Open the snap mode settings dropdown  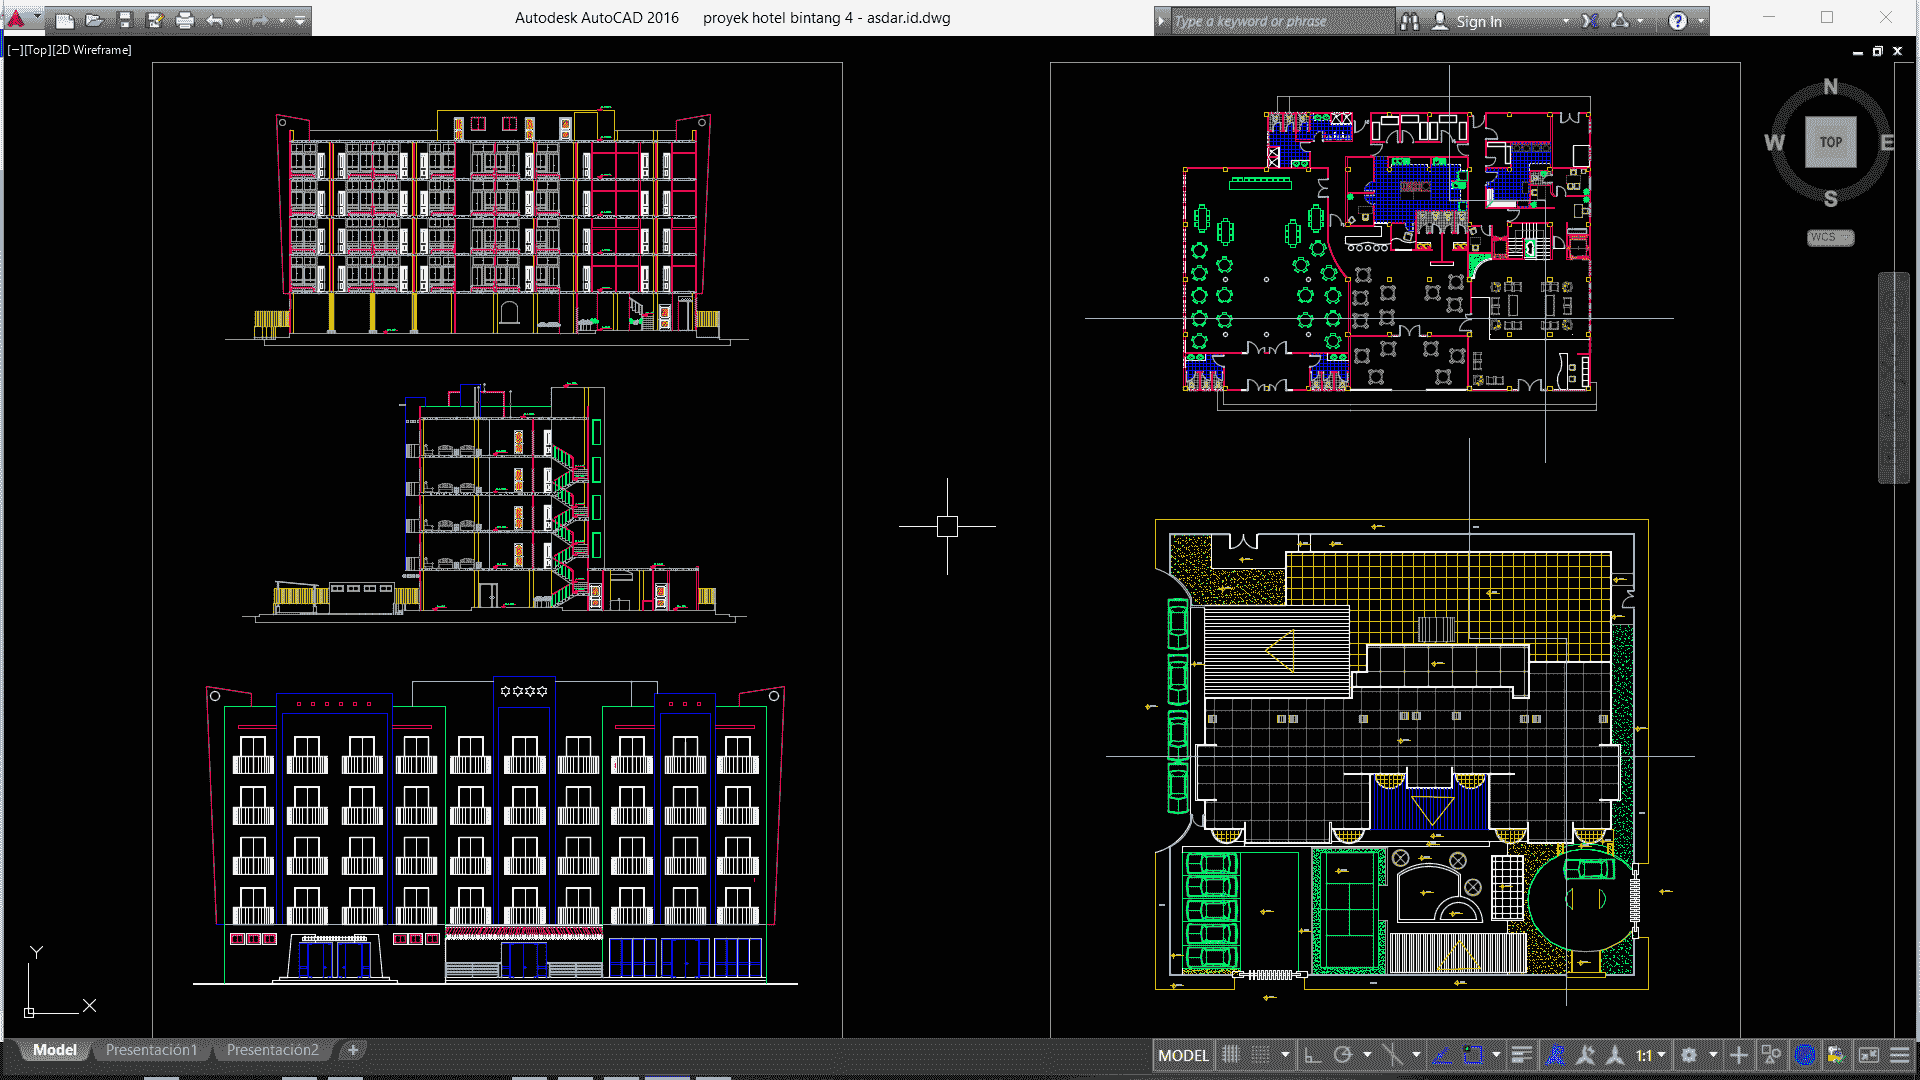point(1285,1055)
